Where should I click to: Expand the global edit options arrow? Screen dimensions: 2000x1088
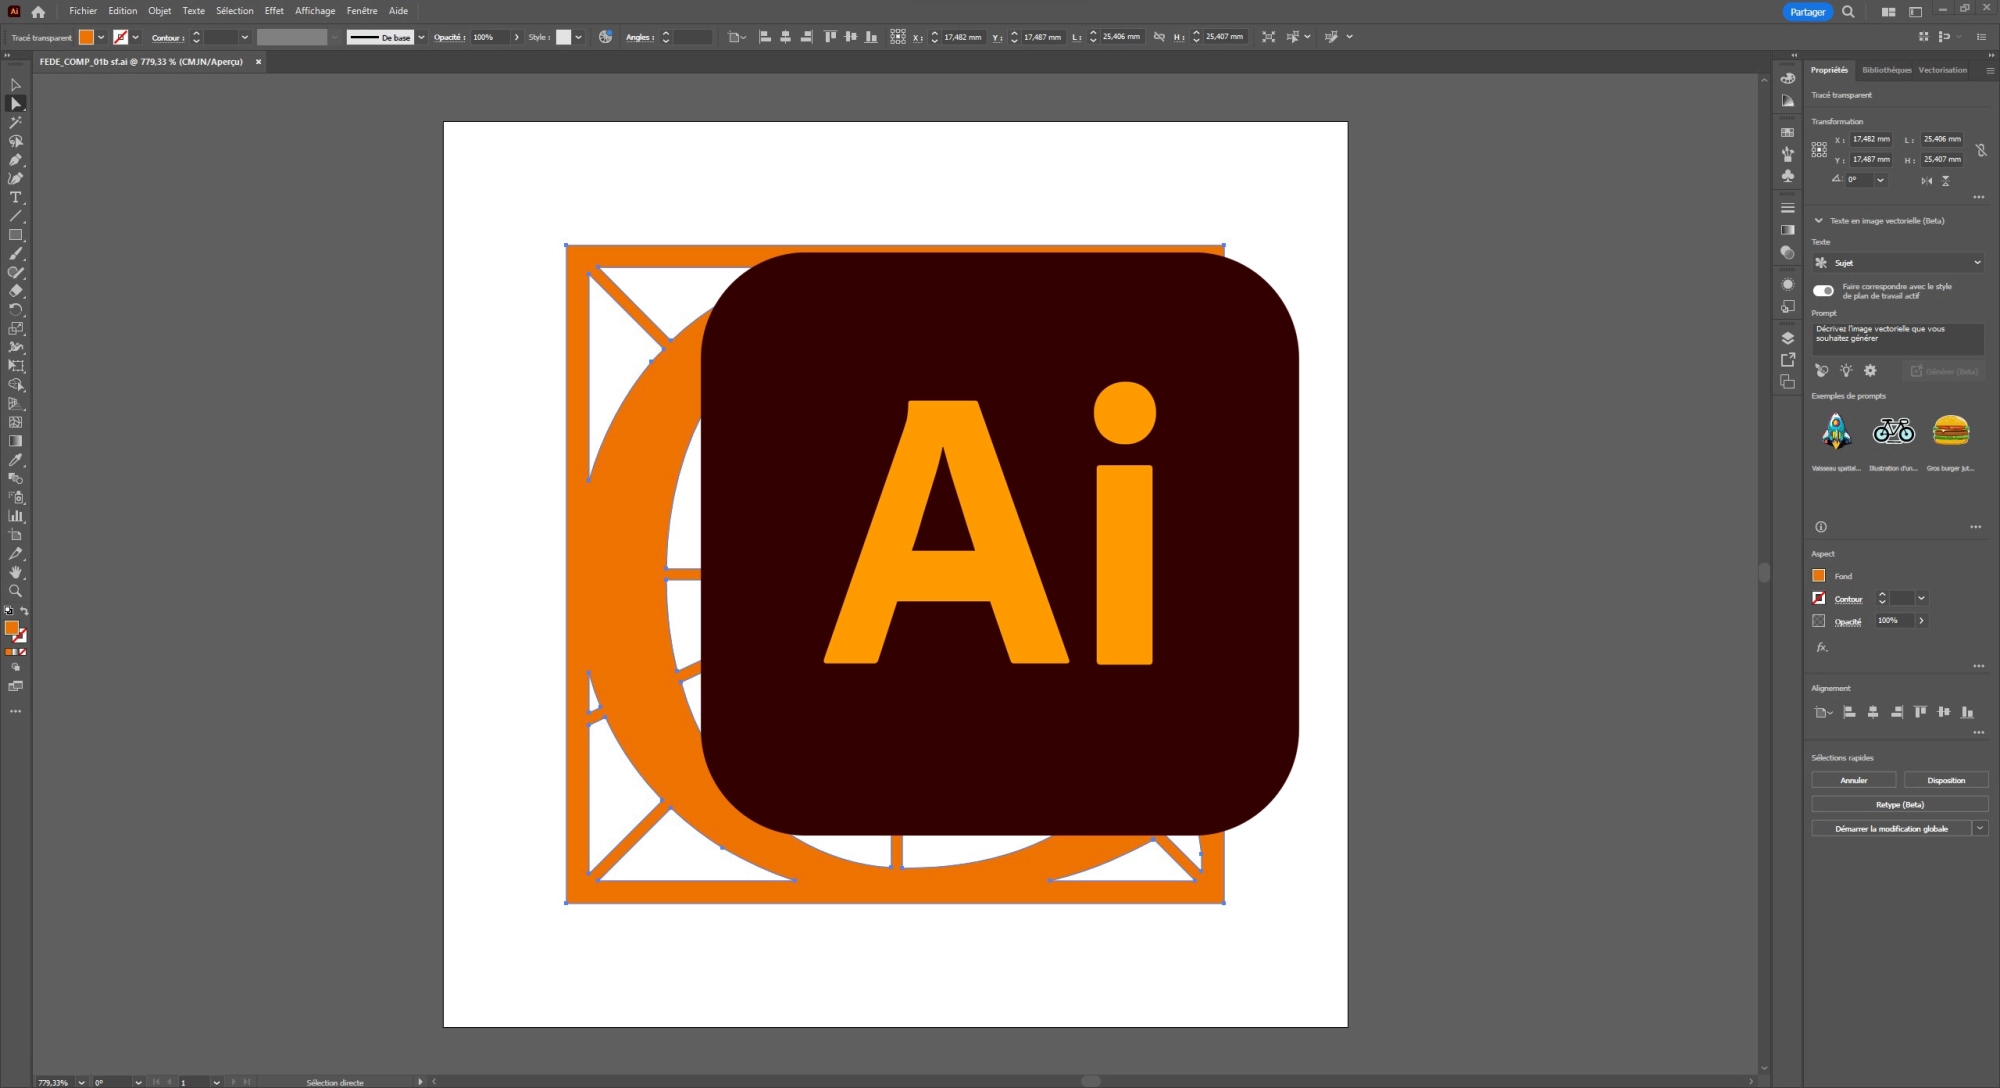pos(1980,829)
